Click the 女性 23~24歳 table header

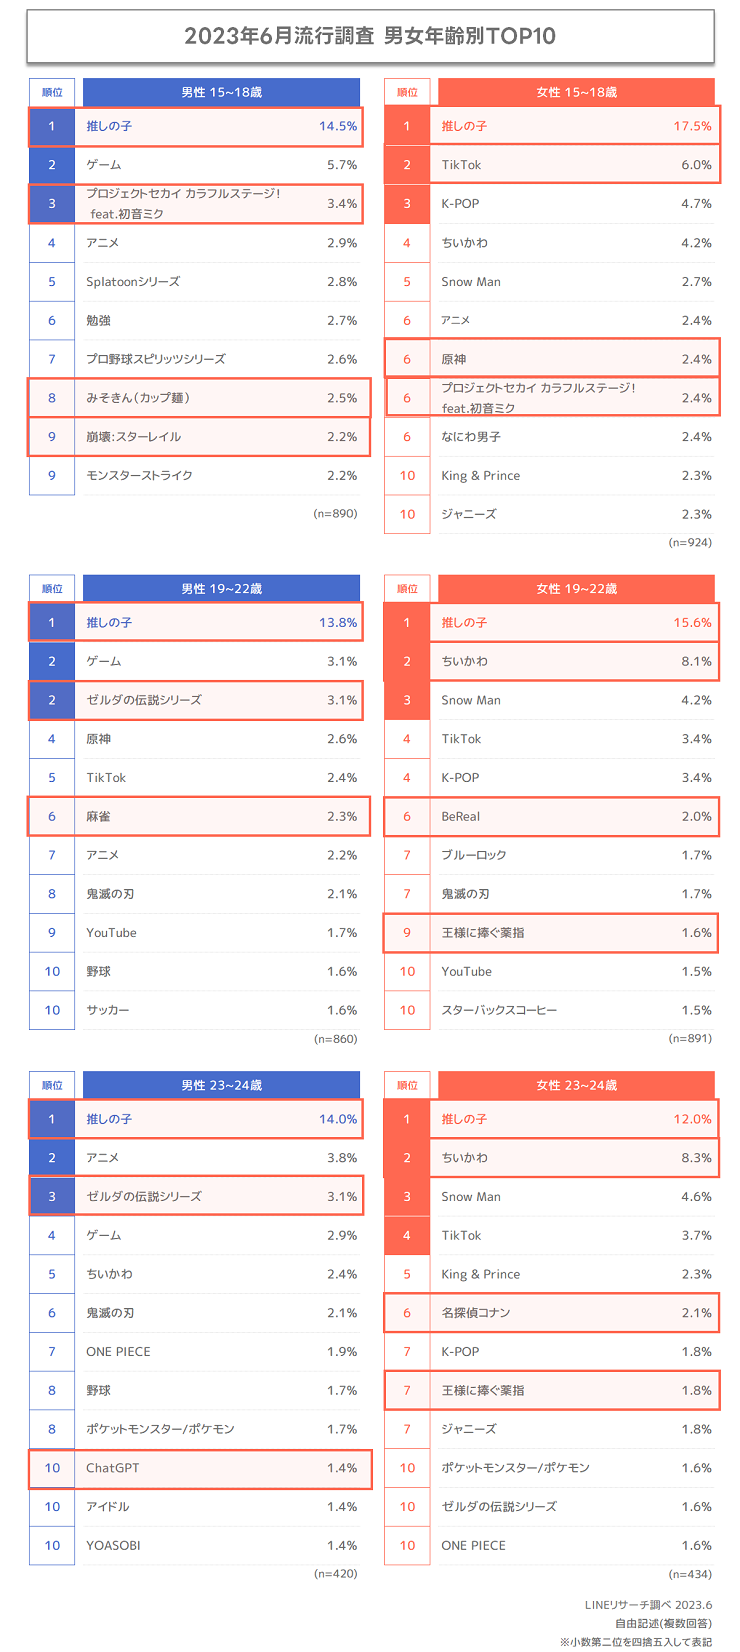point(576,1085)
